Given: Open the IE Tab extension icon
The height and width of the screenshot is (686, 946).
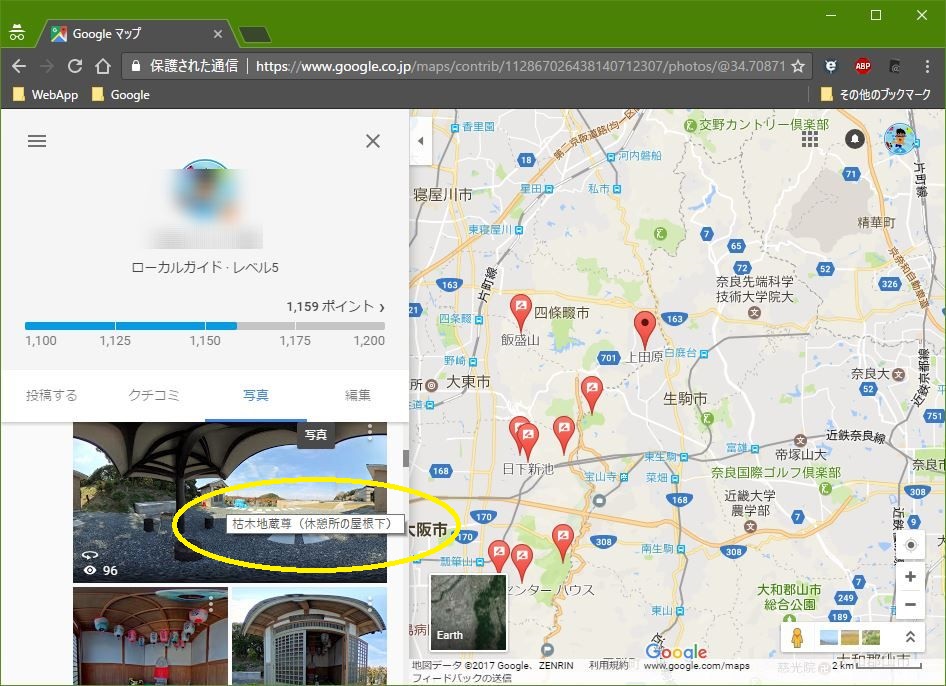Looking at the screenshot, I should pos(831,66).
